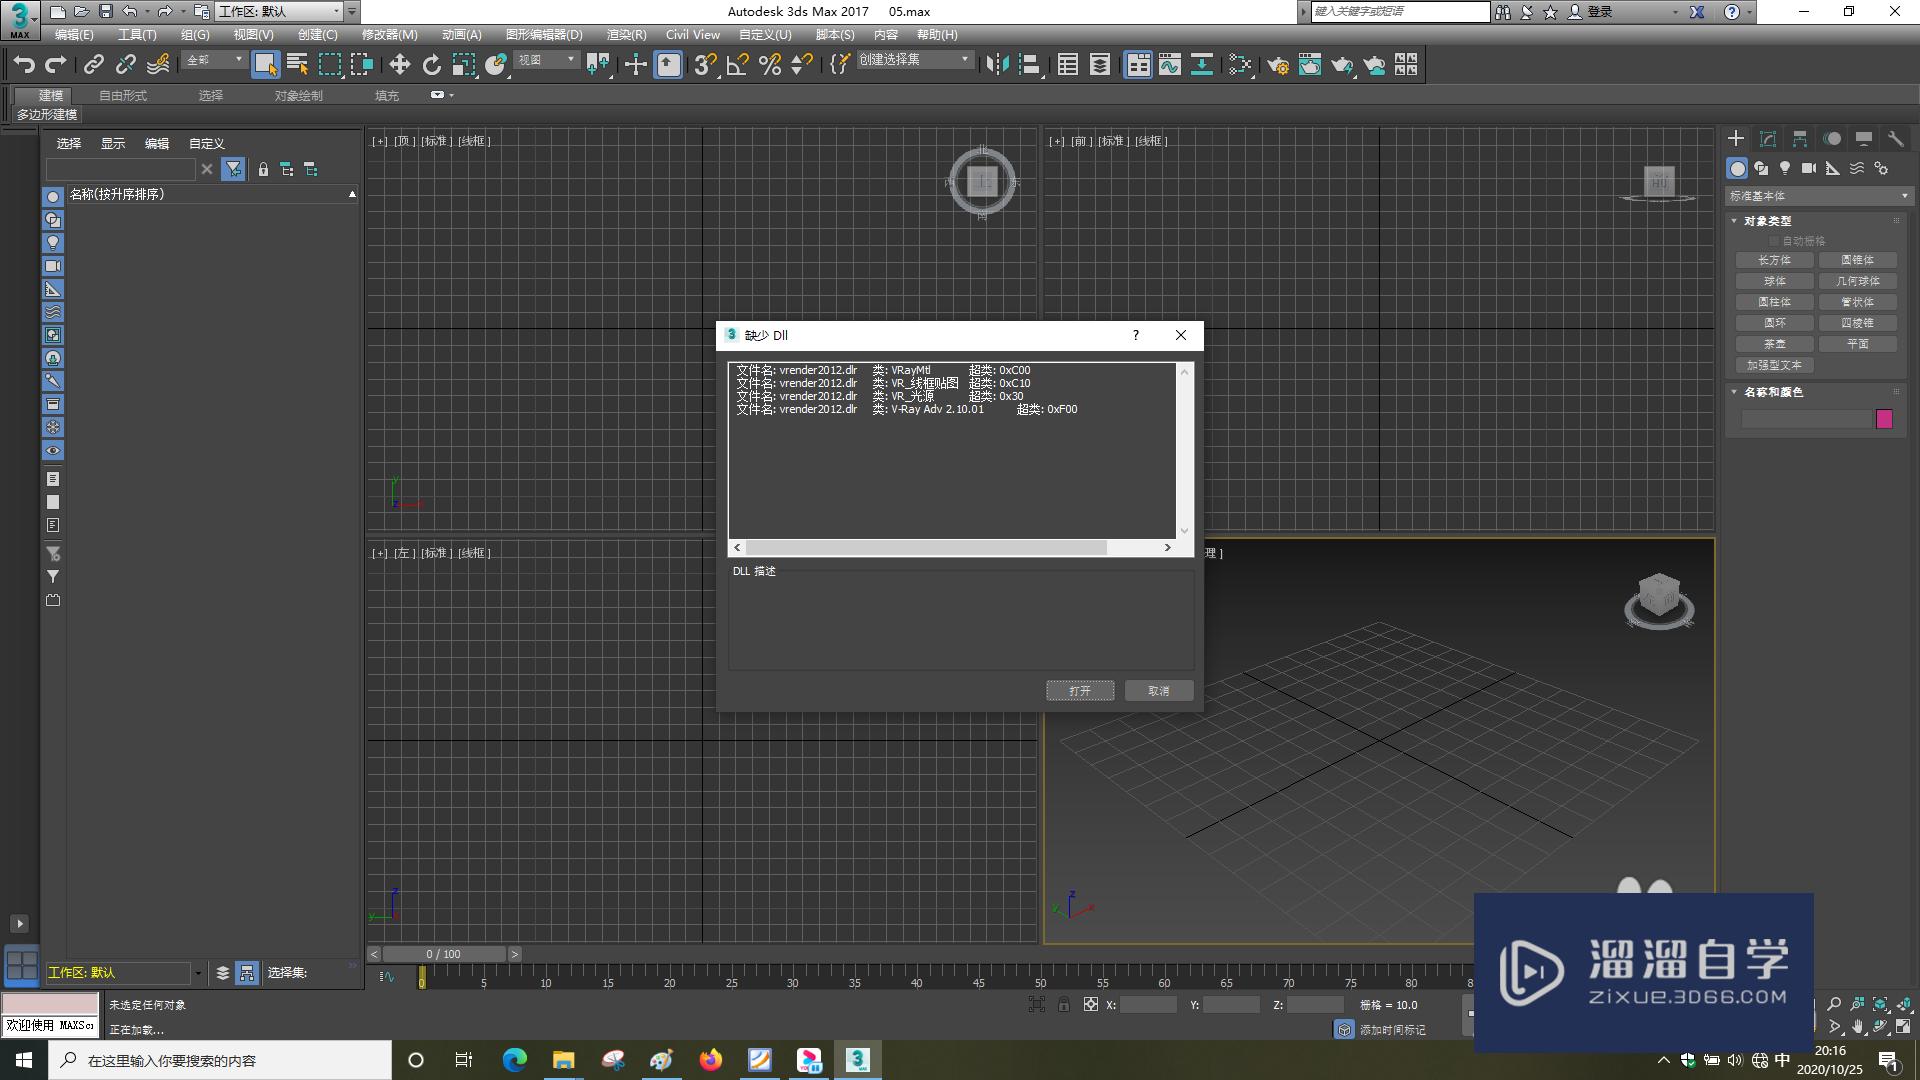Select the Lights category icon
Image resolution: width=1920 pixels, height=1080 pixels.
pyautogui.click(x=1785, y=168)
